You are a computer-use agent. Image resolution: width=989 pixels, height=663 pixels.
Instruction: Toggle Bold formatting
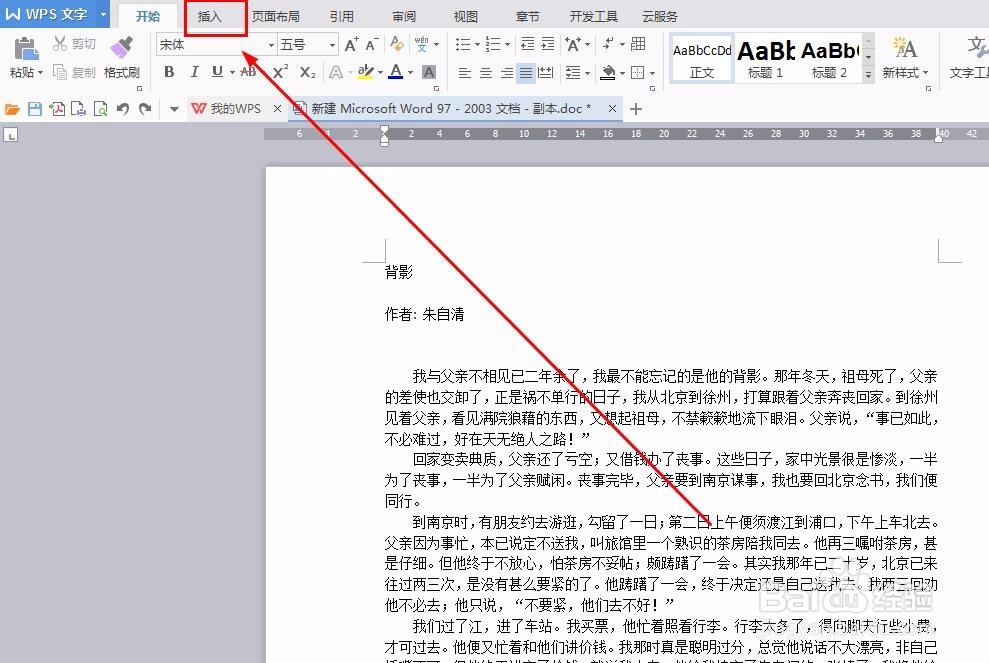169,72
